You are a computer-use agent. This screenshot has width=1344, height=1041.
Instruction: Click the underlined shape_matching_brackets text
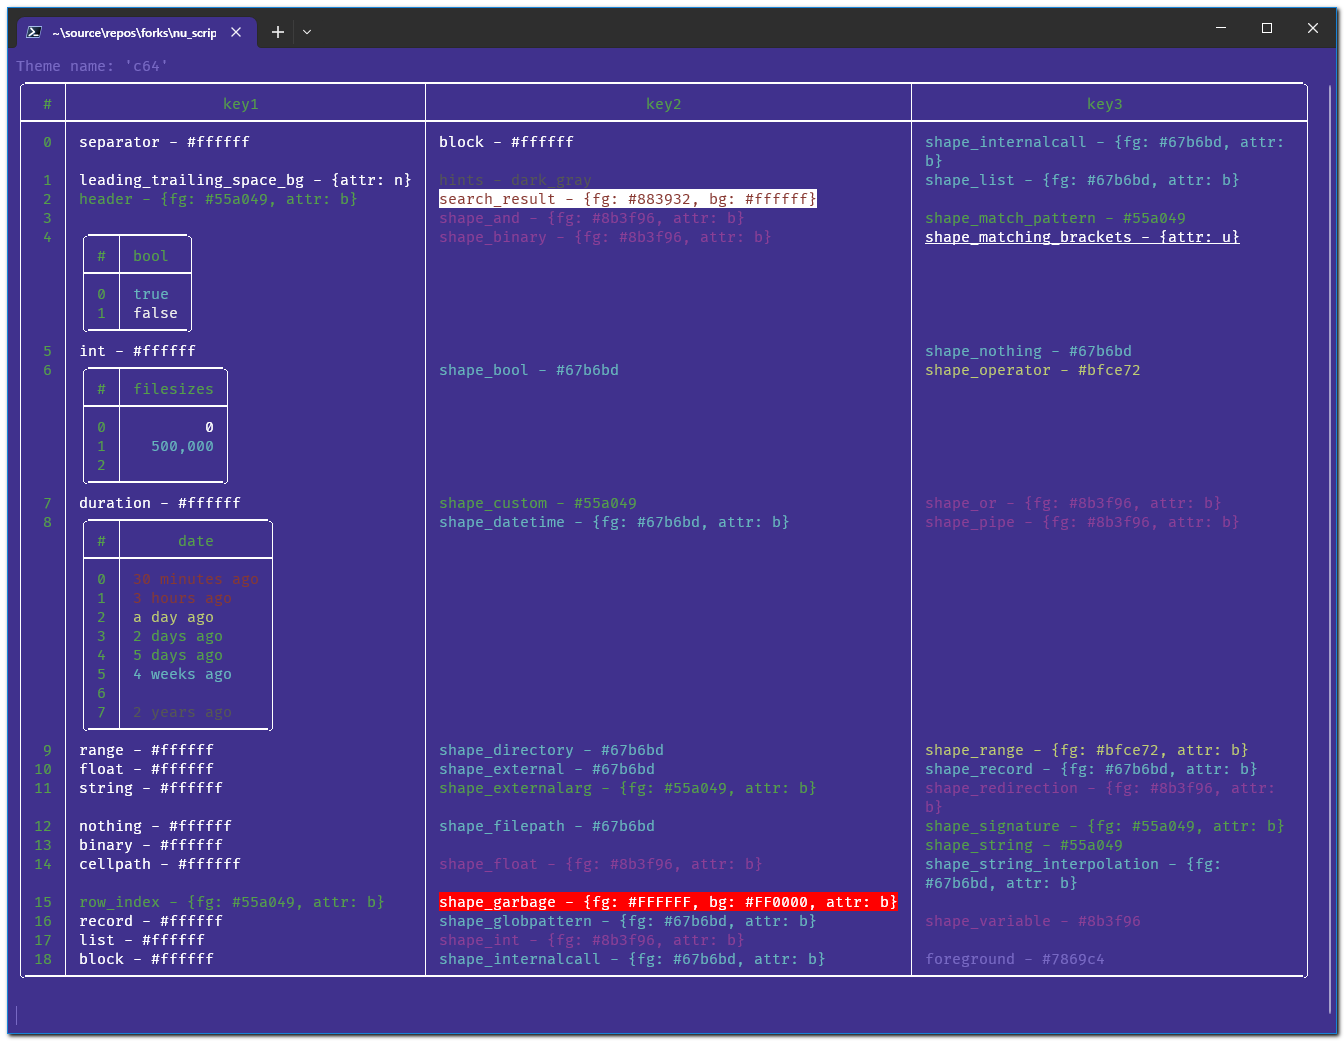click(x=1082, y=237)
